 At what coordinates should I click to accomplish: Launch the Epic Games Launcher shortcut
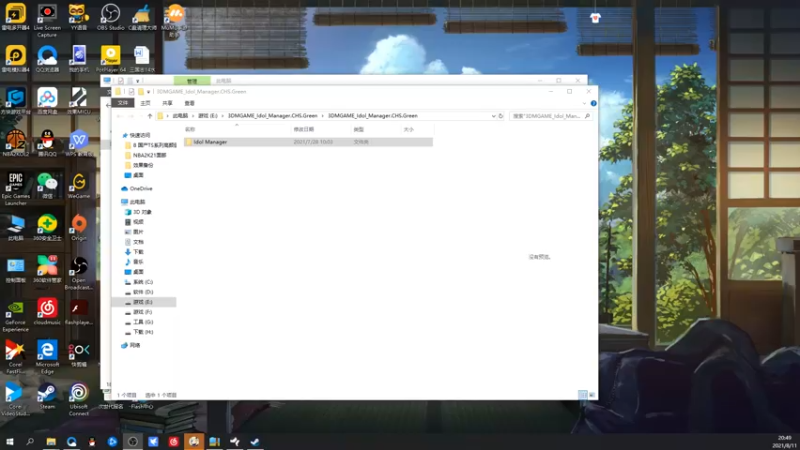(15, 189)
